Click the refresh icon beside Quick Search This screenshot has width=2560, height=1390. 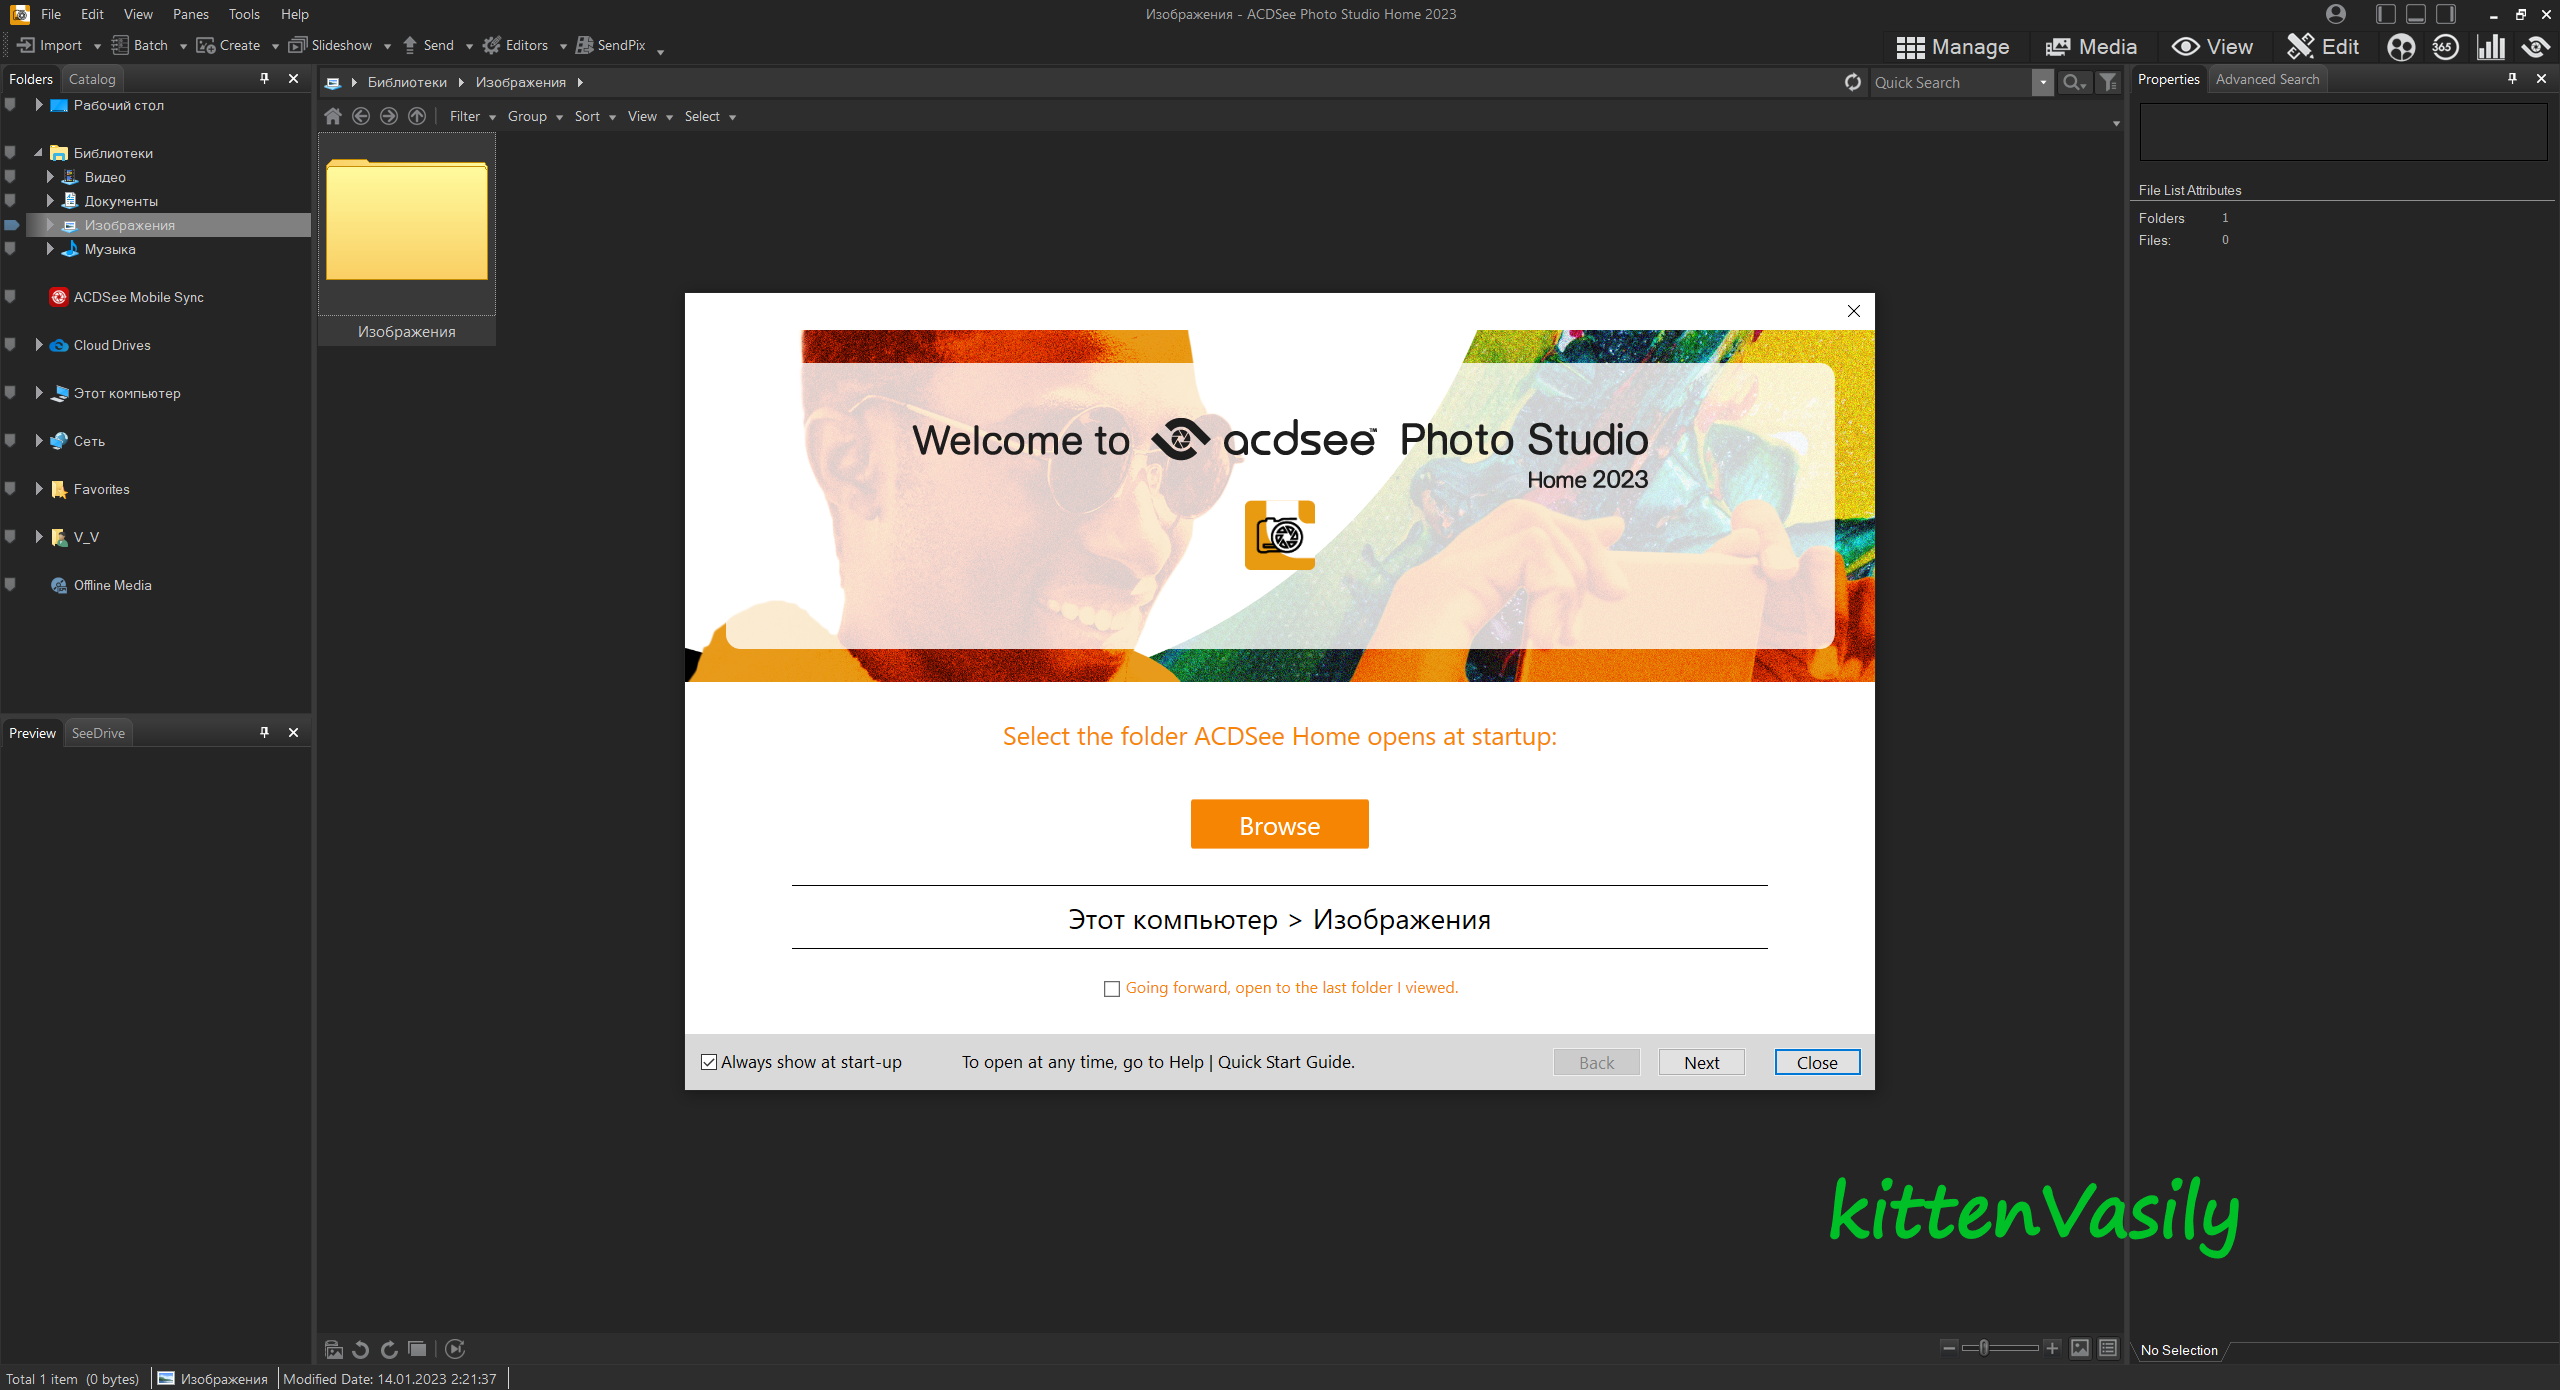pyautogui.click(x=1853, y=82)
